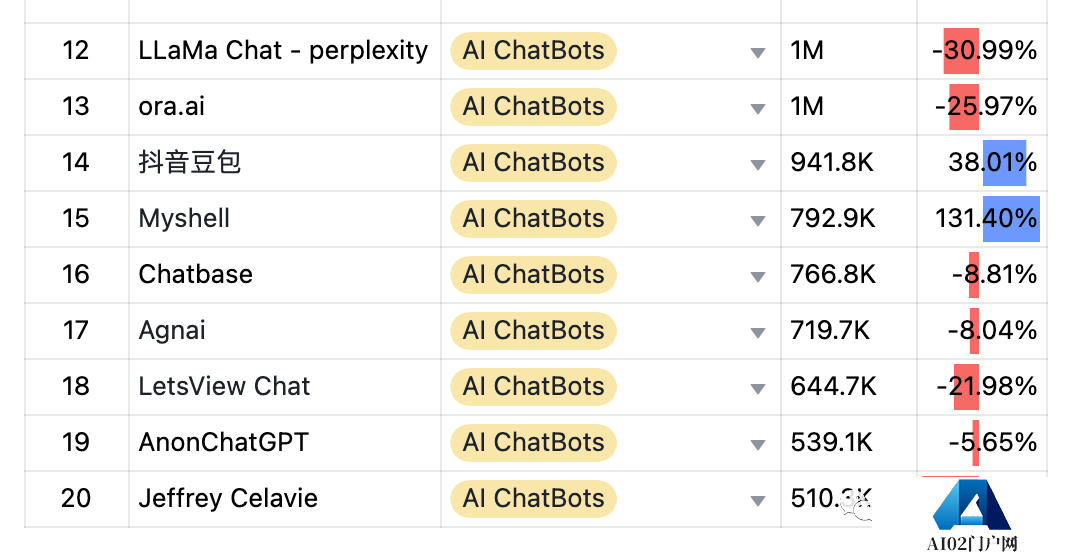Open category dropdown arrow for ora.ai row
Screen dimensions: 1072x552
pos(758,109)
